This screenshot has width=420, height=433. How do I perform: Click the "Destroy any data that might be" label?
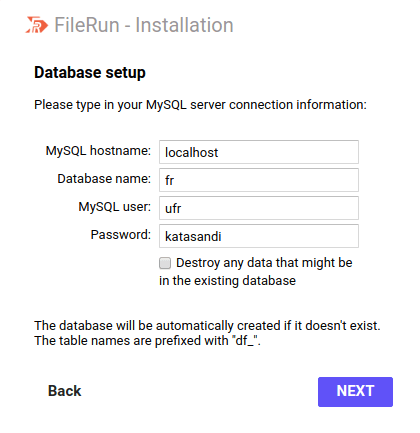[264, 263]
